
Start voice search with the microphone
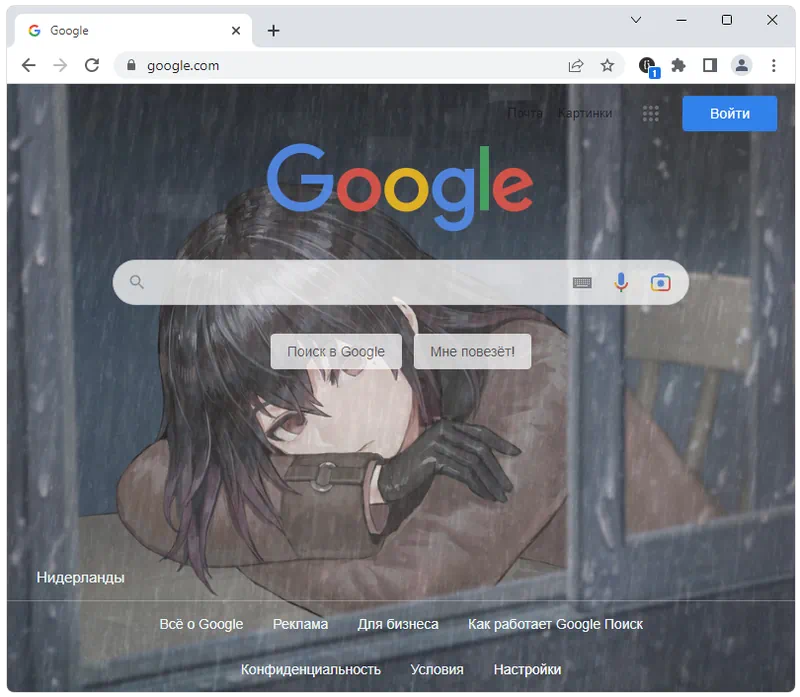[x=621, y=282]
